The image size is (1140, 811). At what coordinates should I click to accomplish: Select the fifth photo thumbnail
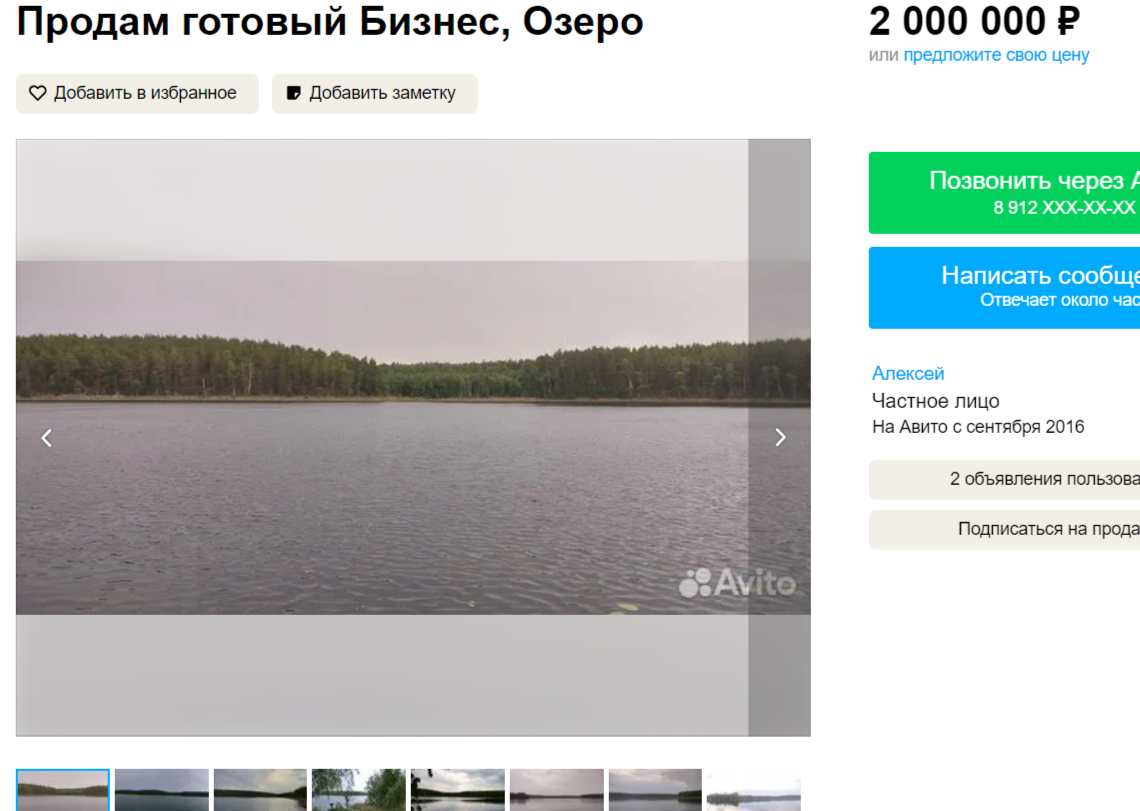coord(457,790)
